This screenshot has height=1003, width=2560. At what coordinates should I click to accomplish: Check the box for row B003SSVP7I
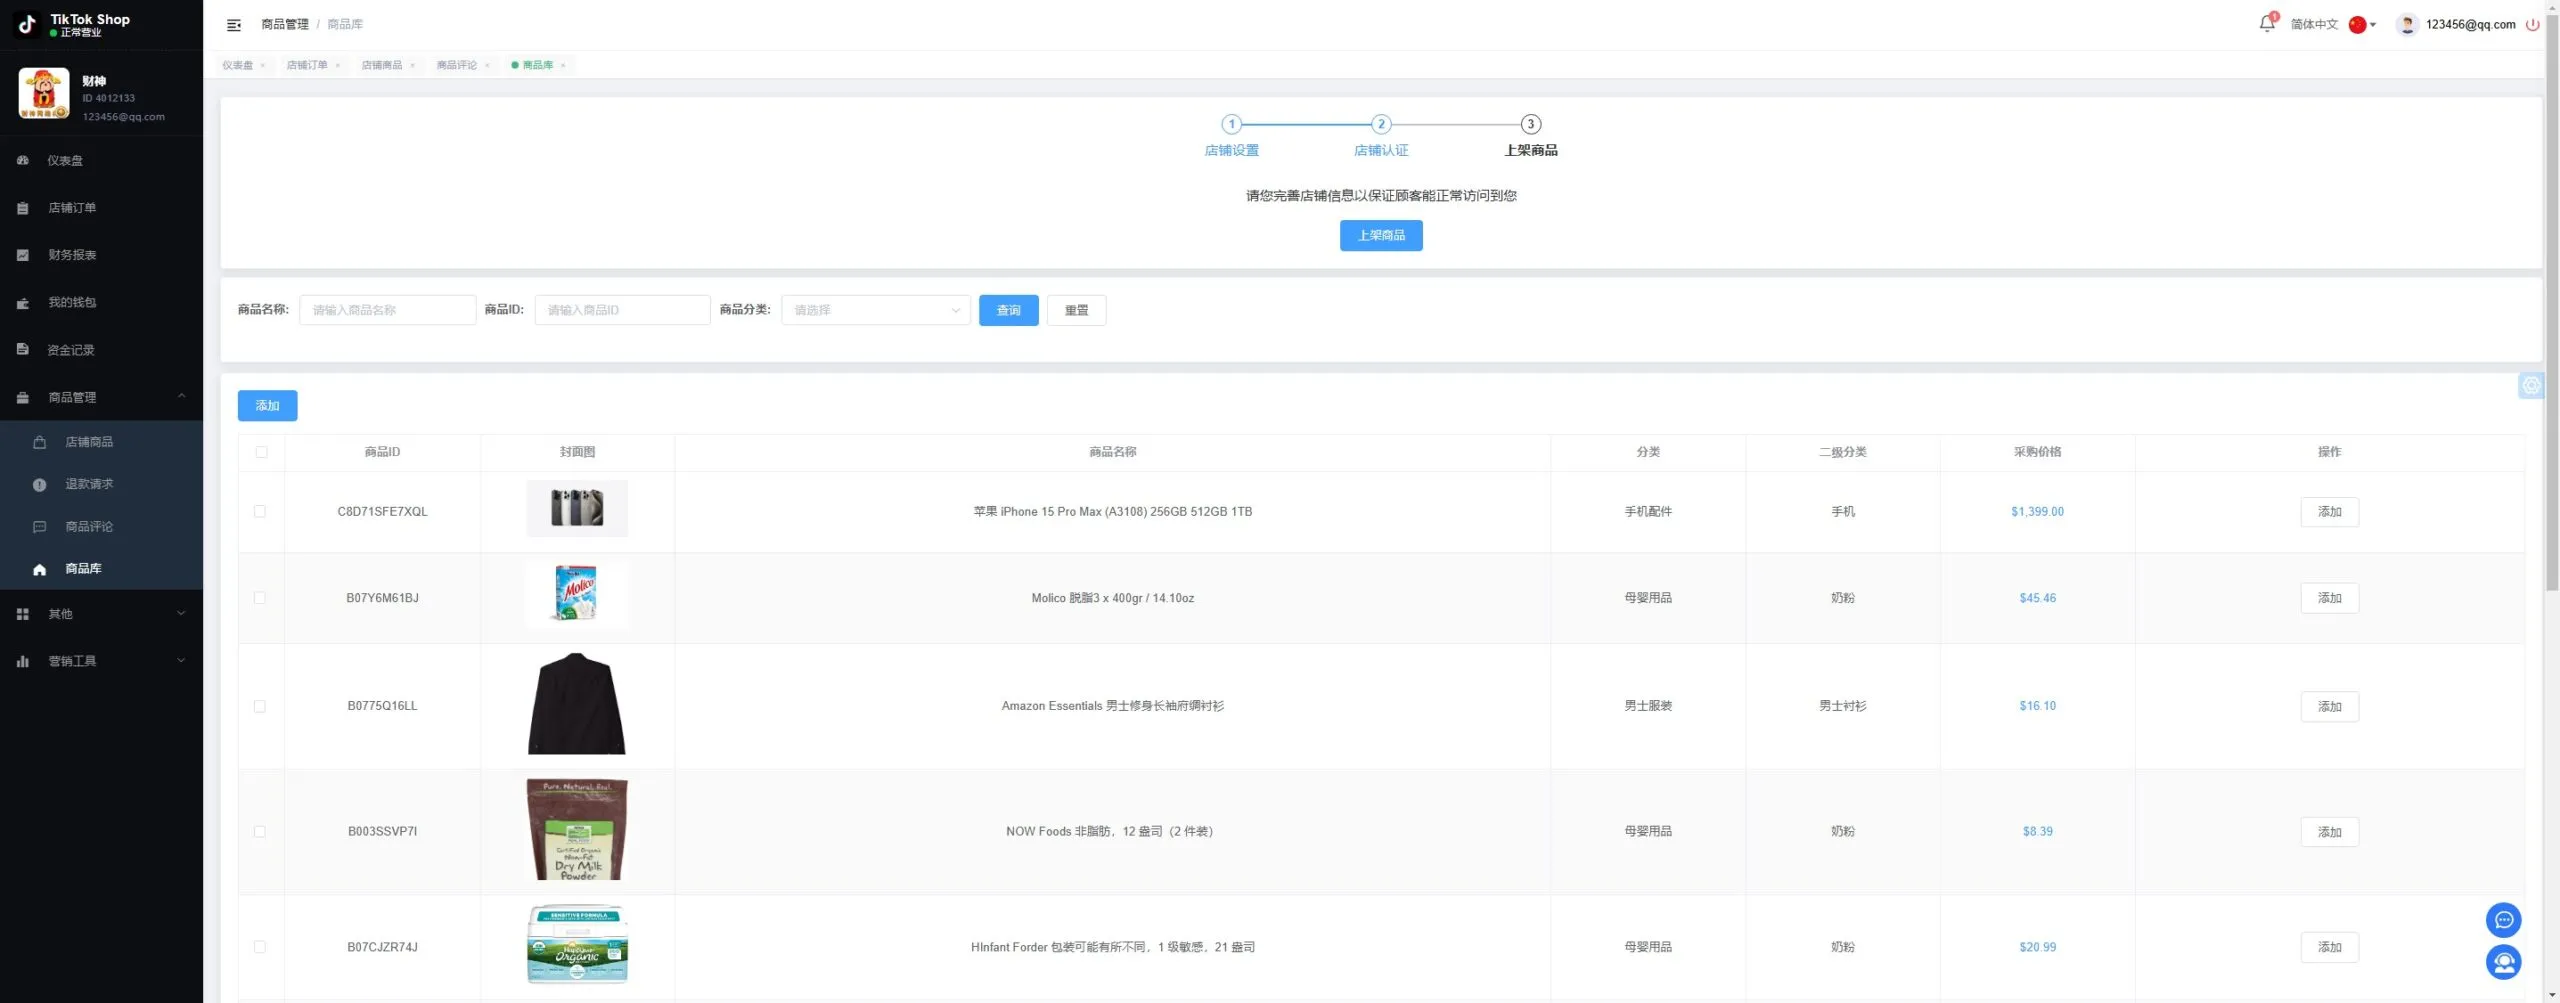pyautogui.click(x=260, y=832)
